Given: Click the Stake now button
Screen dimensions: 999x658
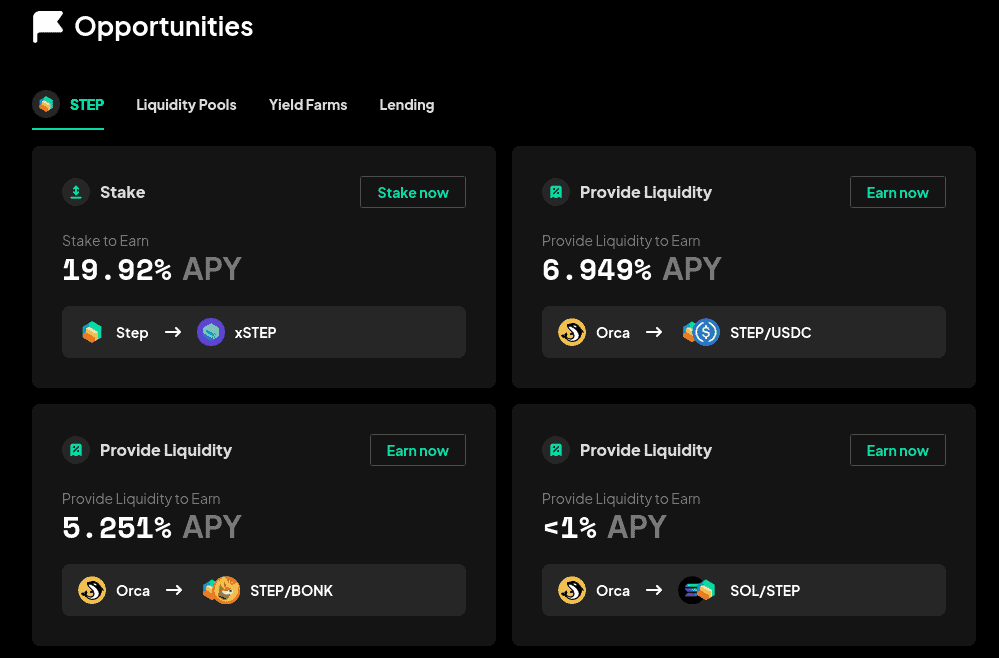Looking at the screenshot, I should (413, 192).
